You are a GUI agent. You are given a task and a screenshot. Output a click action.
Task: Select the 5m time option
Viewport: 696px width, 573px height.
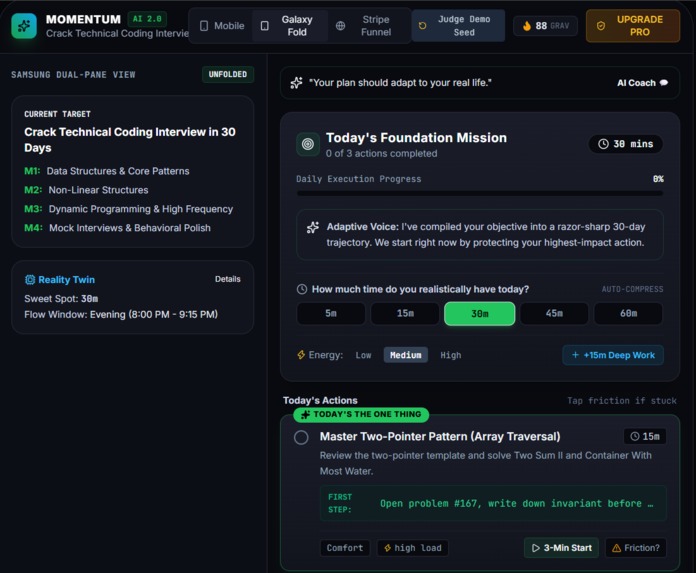[x=331, y=313]
